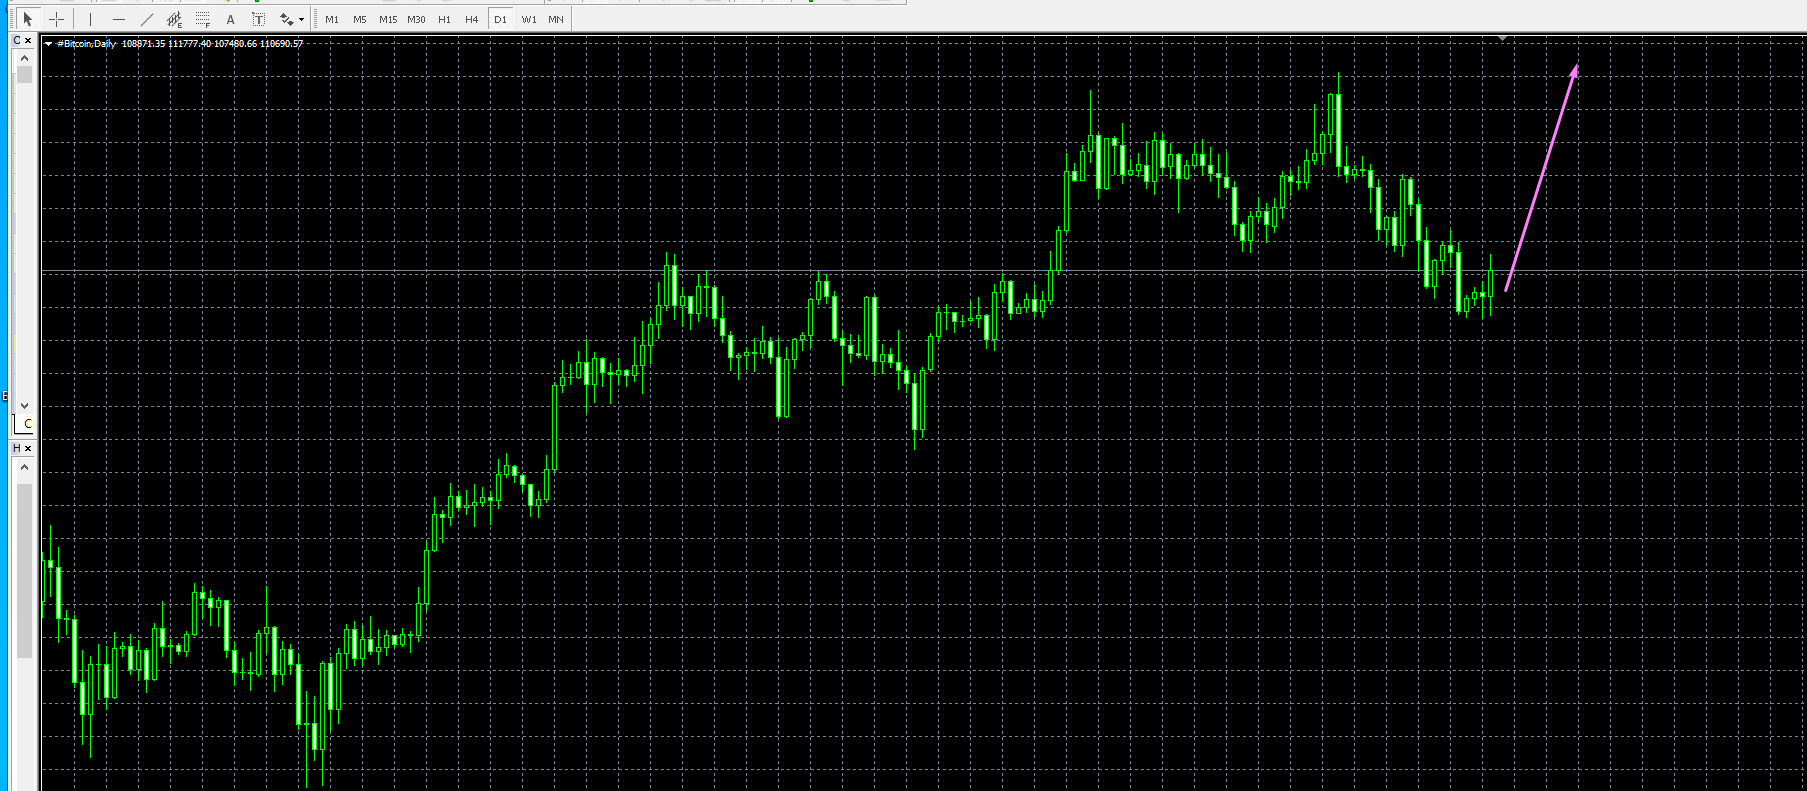Select the cursor arrow tool
The width and height of the screenshot is (1807, 791).
[27, 19]
